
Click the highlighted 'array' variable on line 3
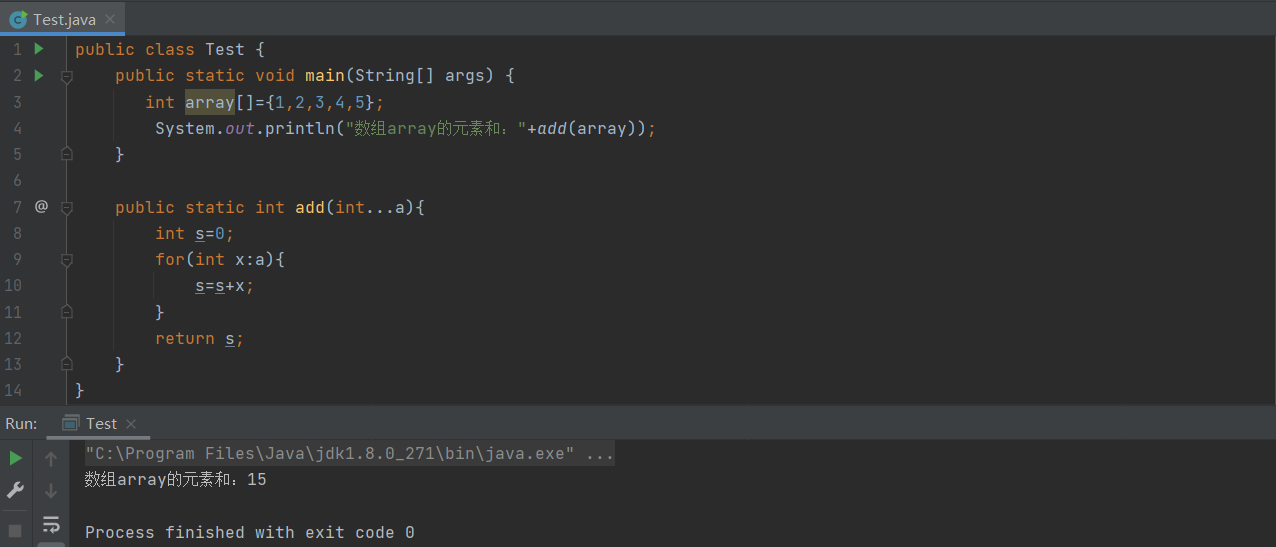(x=210, y=102)
